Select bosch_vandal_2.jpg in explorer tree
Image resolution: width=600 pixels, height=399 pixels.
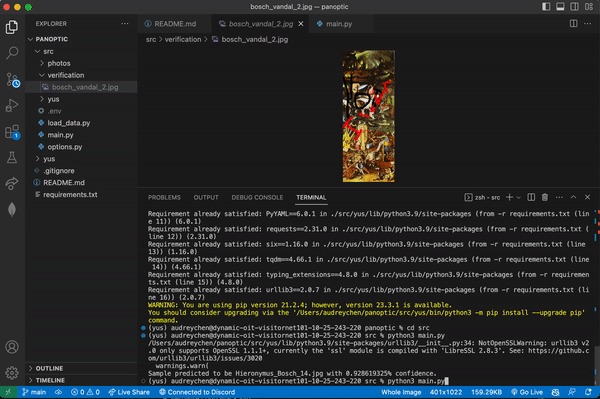[x=82, y=87]
